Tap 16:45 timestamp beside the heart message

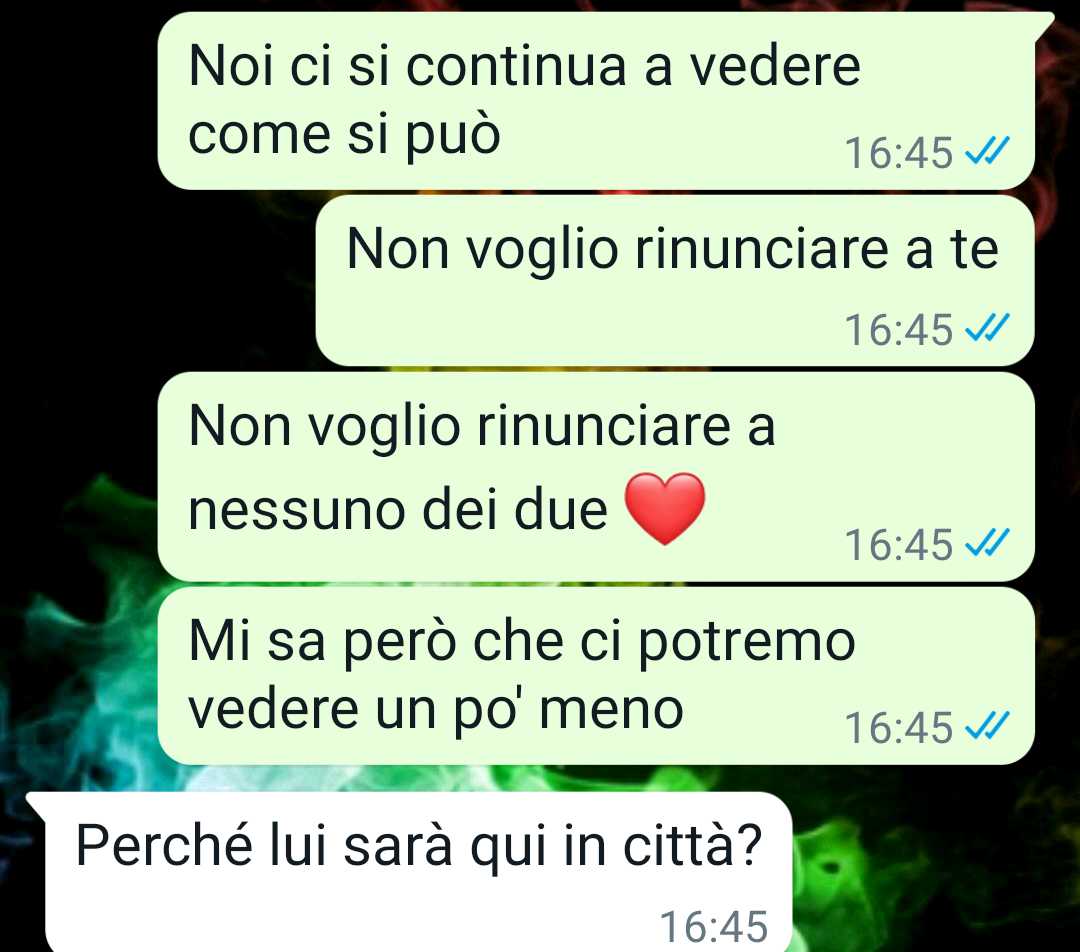pyautogui.click(x=899, y=545)
